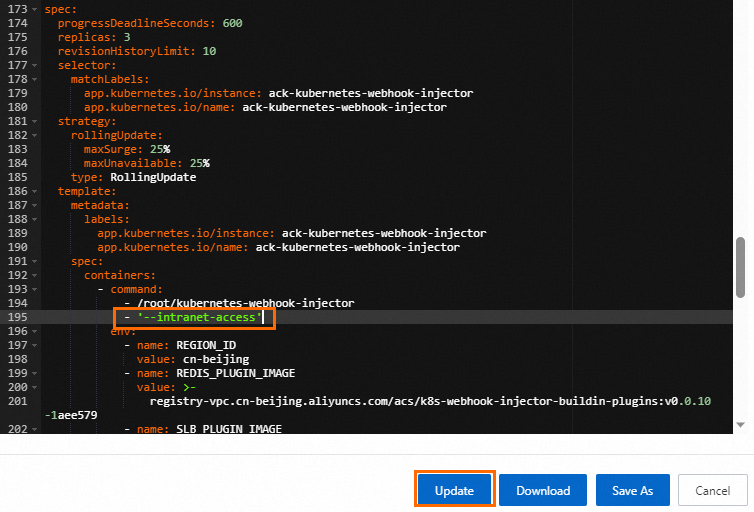Click line number 195 in the gutter
Screen dimensions: 754x512
coord(18,317)
